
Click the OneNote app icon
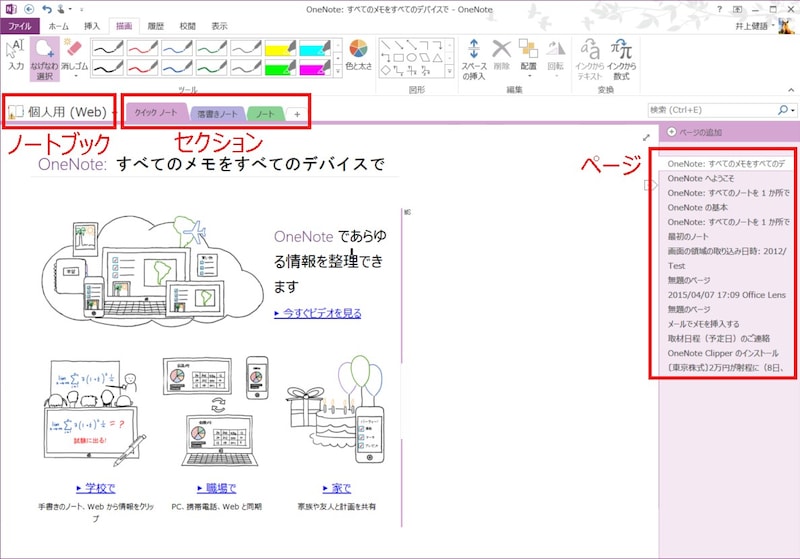[x=11, y=9]
